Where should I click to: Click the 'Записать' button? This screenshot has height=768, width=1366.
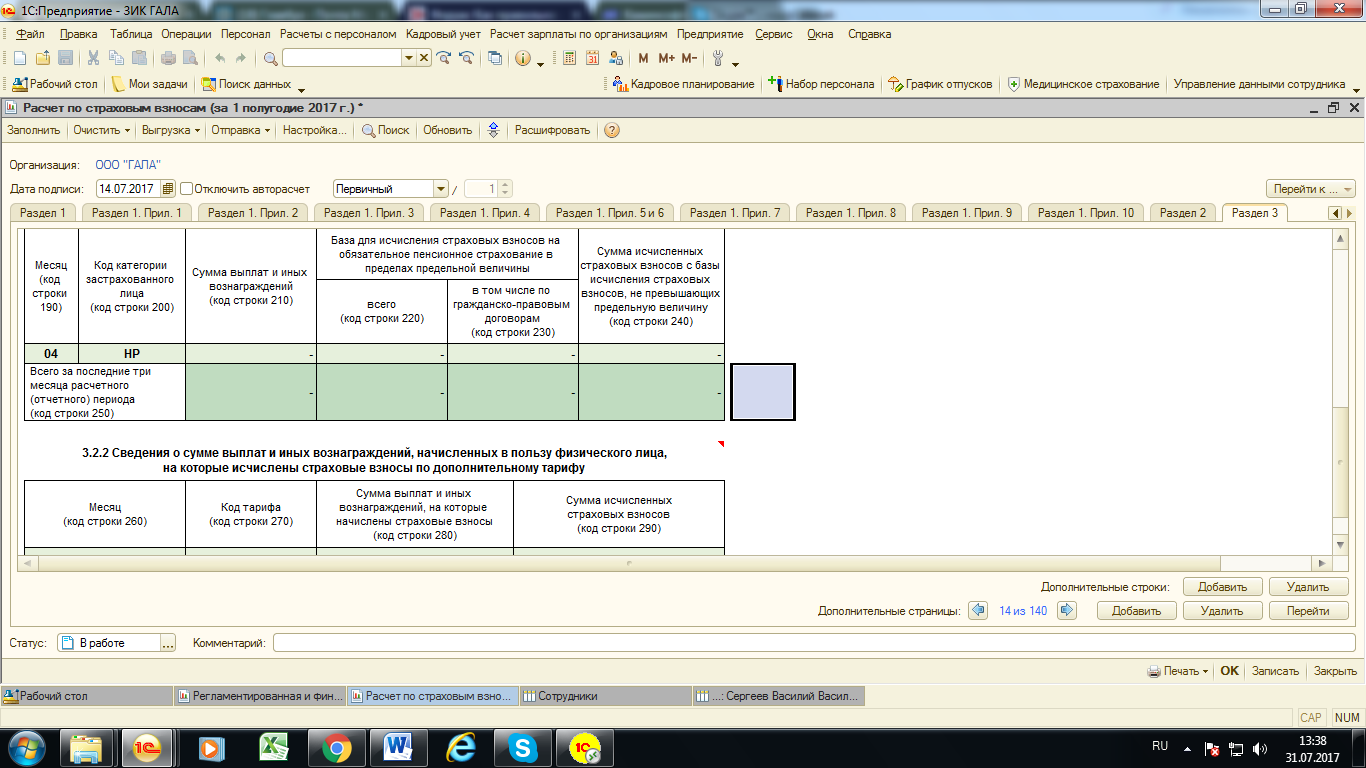click(x=1274, y=671)
